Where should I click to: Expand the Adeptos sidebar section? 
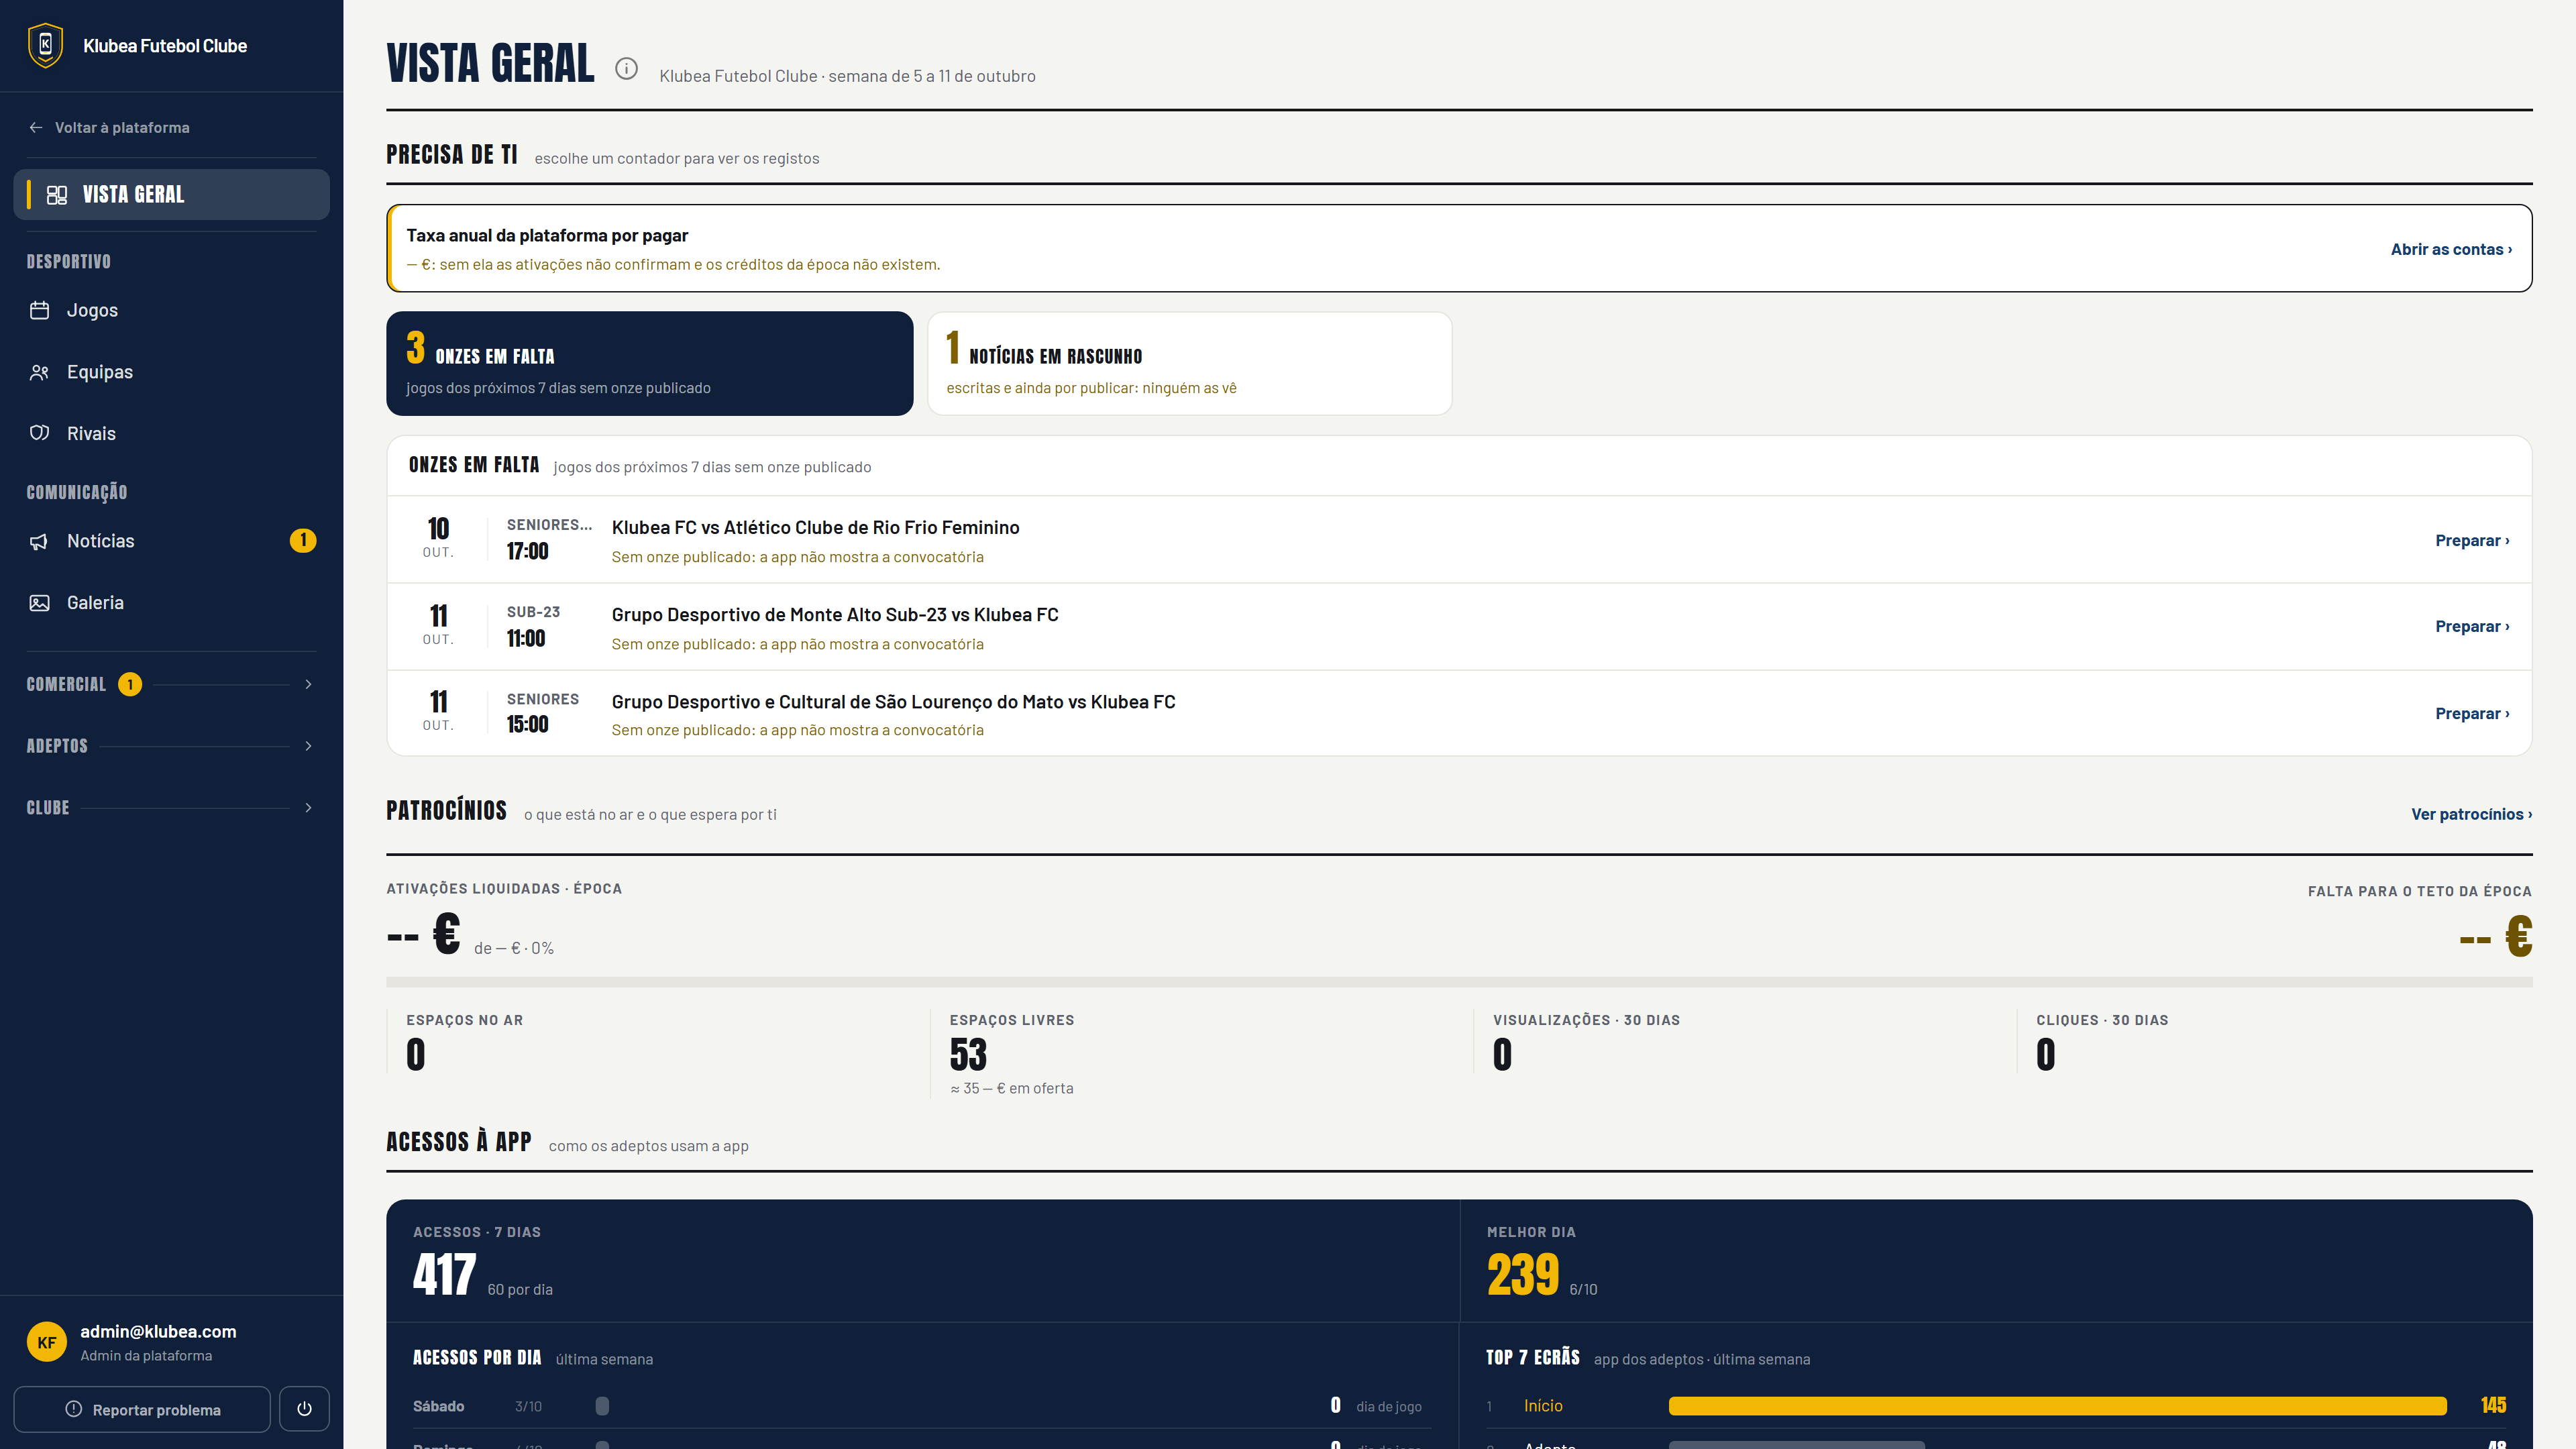171,746
